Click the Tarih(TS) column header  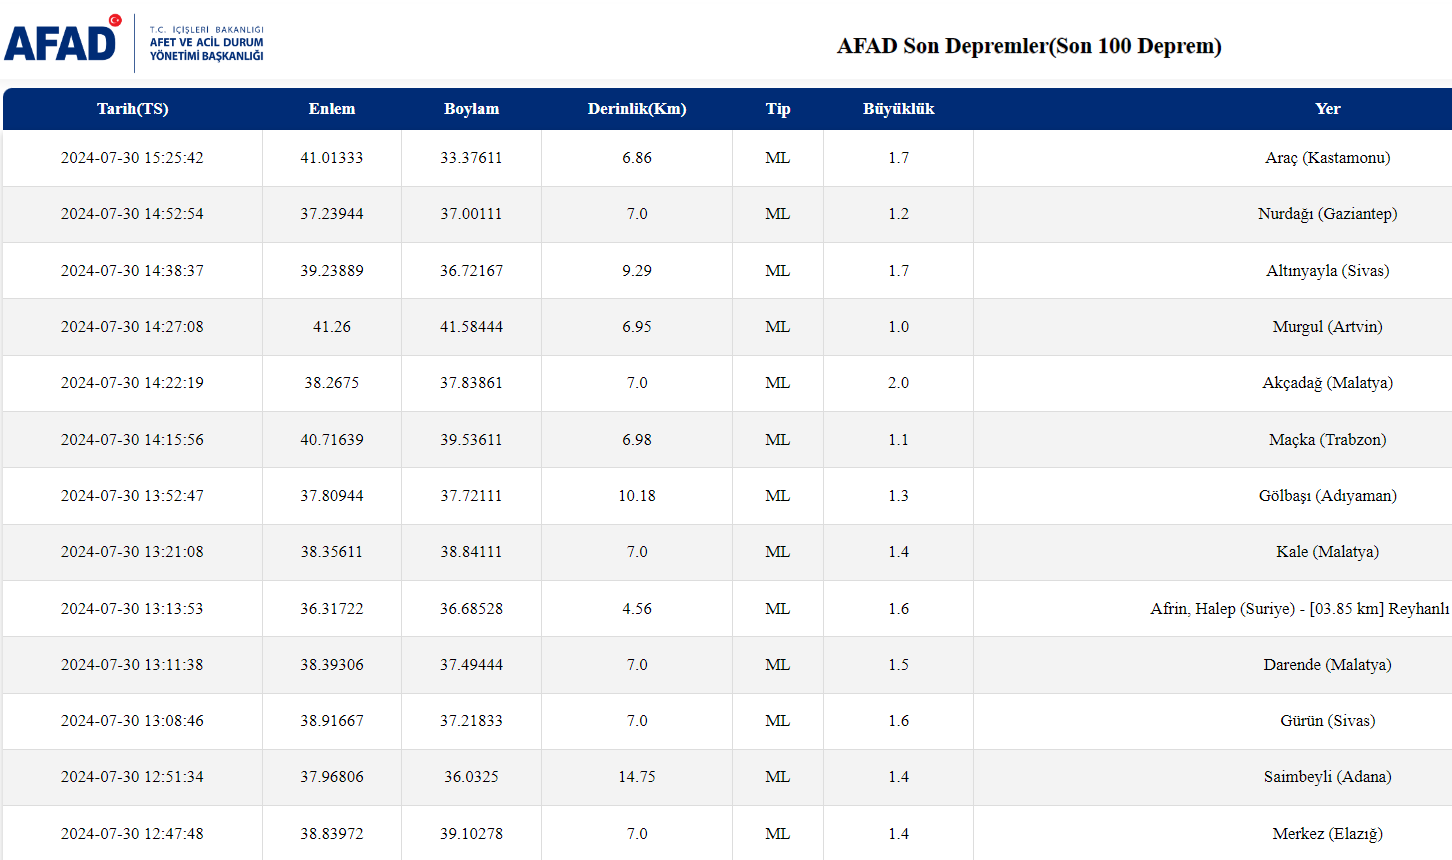pos(133,109)
